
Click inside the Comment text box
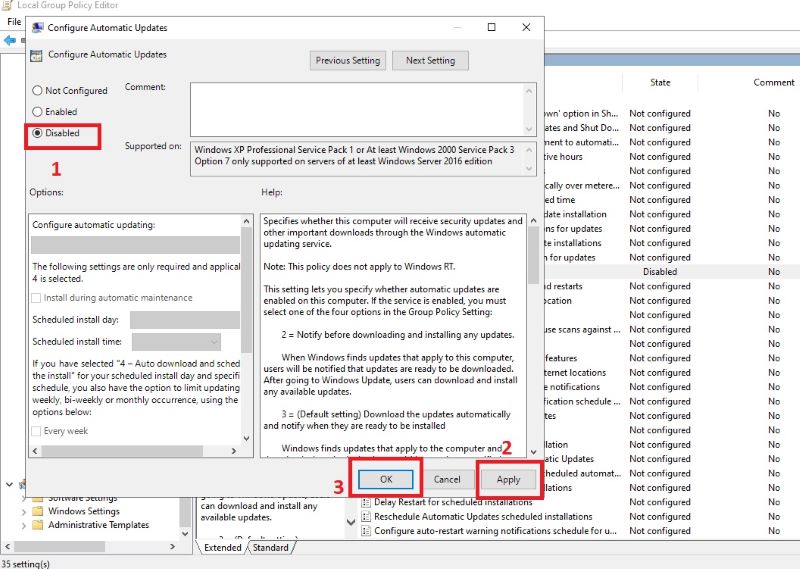point(357,109)
